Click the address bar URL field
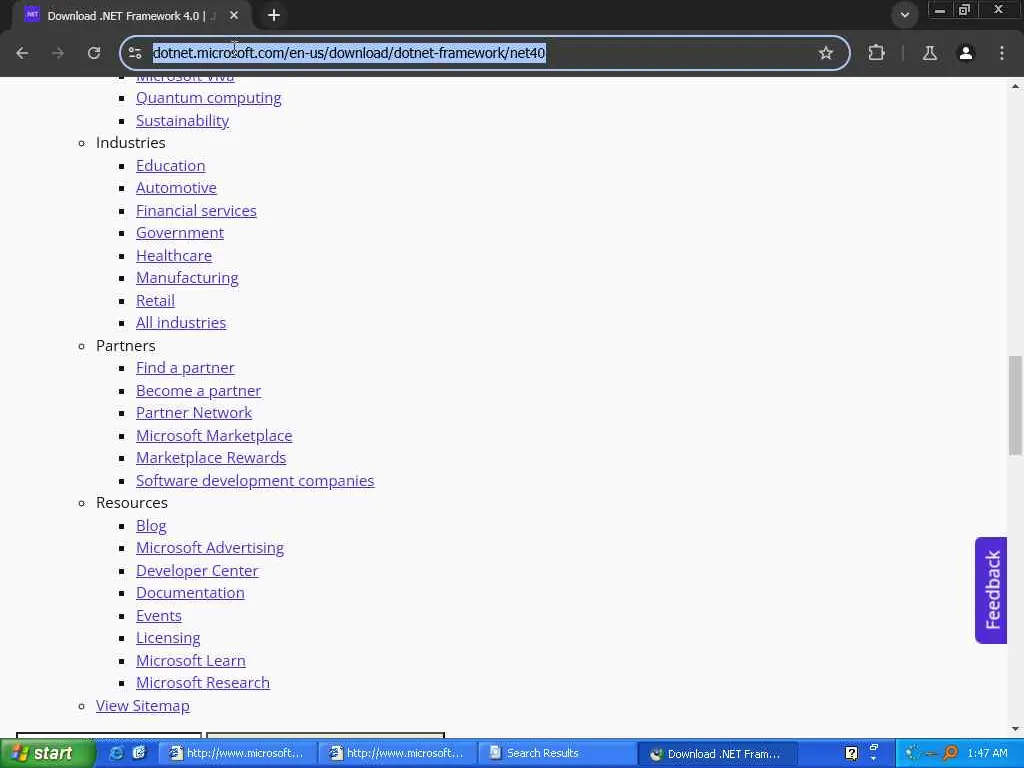 [x=483, y=53]
